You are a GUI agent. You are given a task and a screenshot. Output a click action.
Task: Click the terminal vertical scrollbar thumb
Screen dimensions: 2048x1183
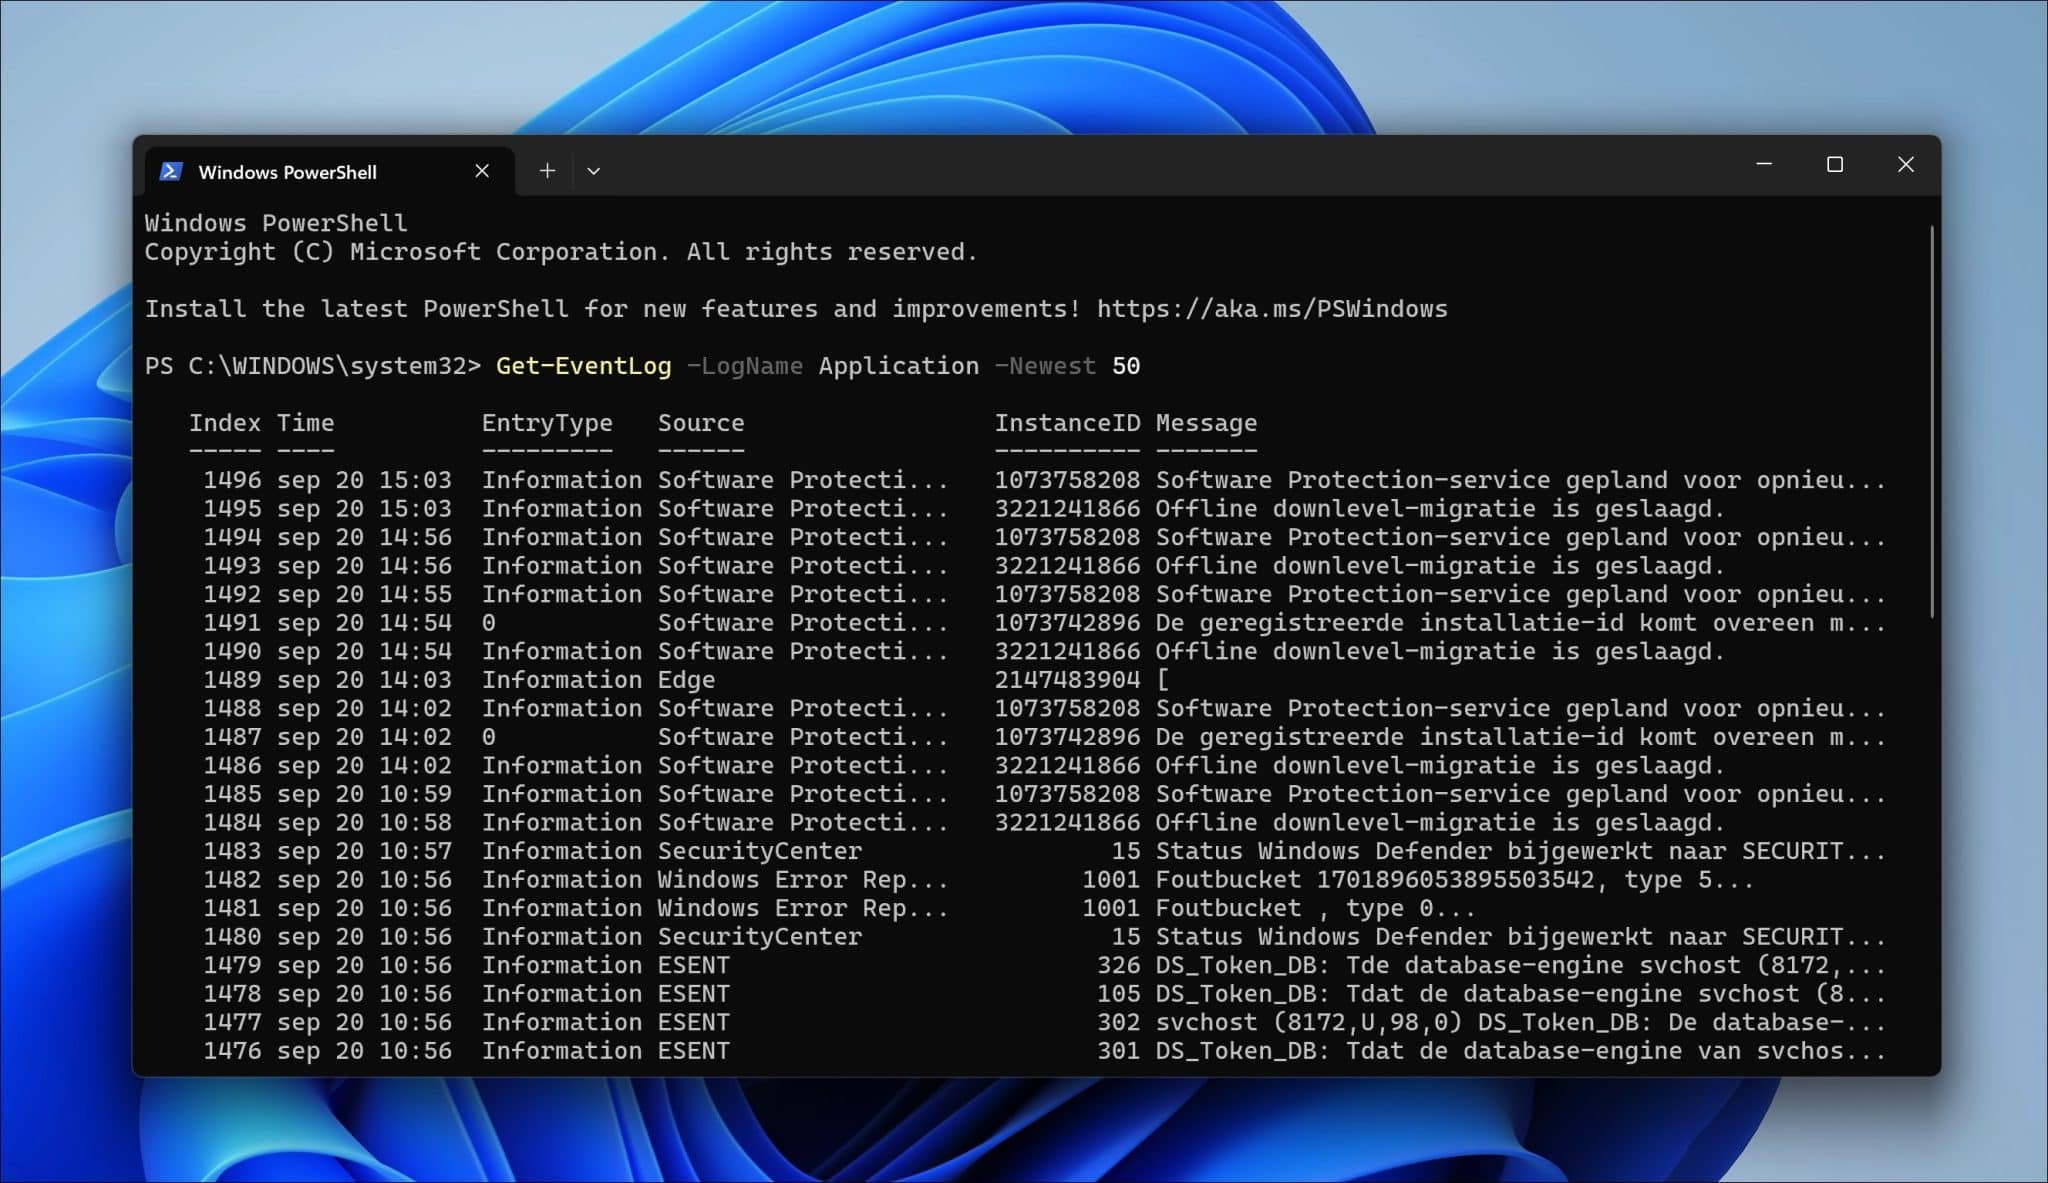coord(1932,421)
